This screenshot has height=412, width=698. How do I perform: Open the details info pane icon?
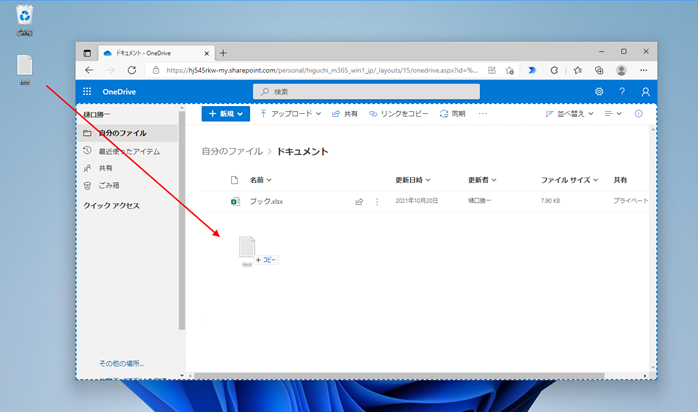pos(639,114)
